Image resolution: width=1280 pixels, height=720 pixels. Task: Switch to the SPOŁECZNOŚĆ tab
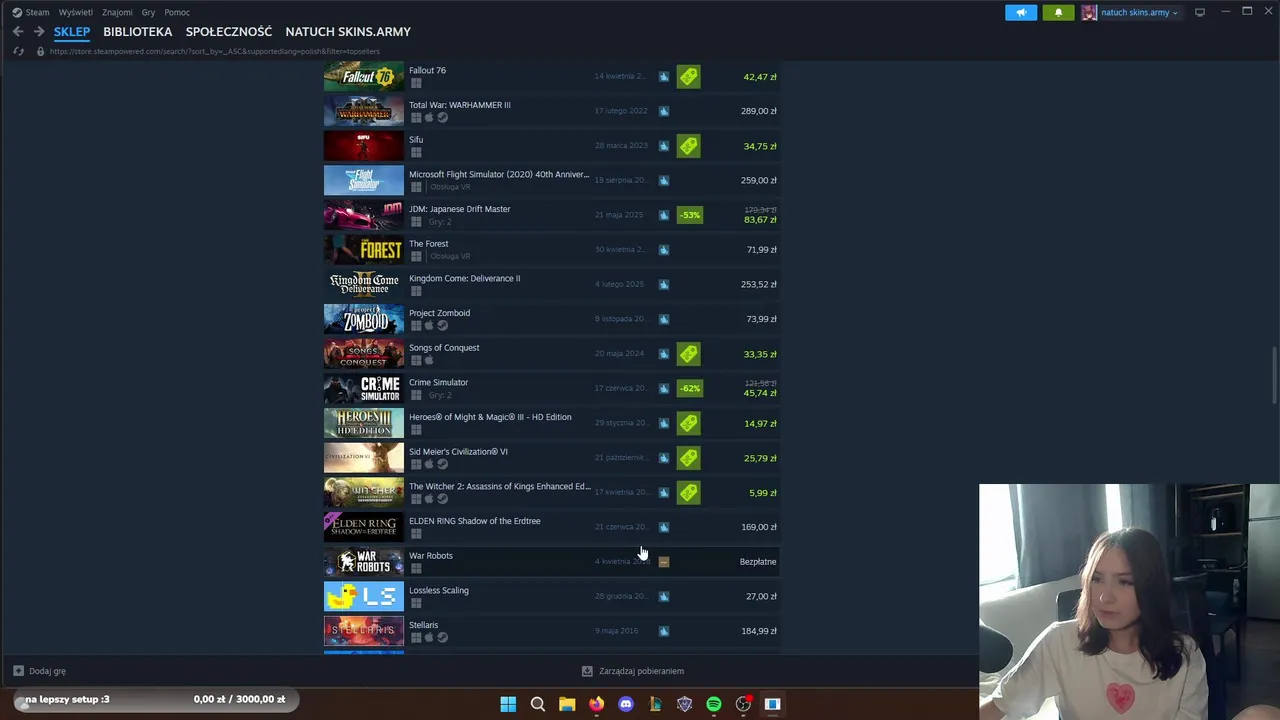[x=229, y=32]
